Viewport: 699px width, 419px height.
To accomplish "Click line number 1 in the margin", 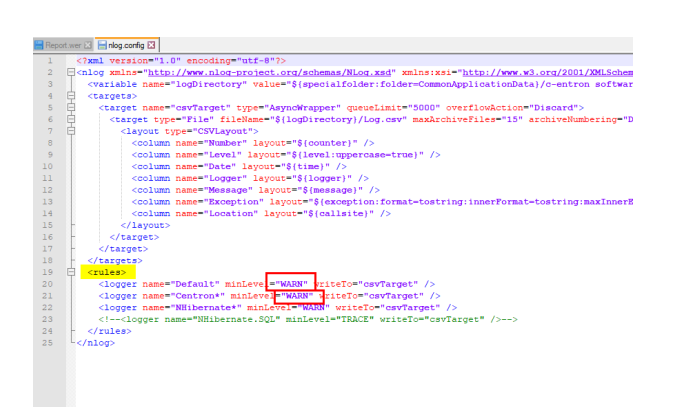I will coord(50,60).
